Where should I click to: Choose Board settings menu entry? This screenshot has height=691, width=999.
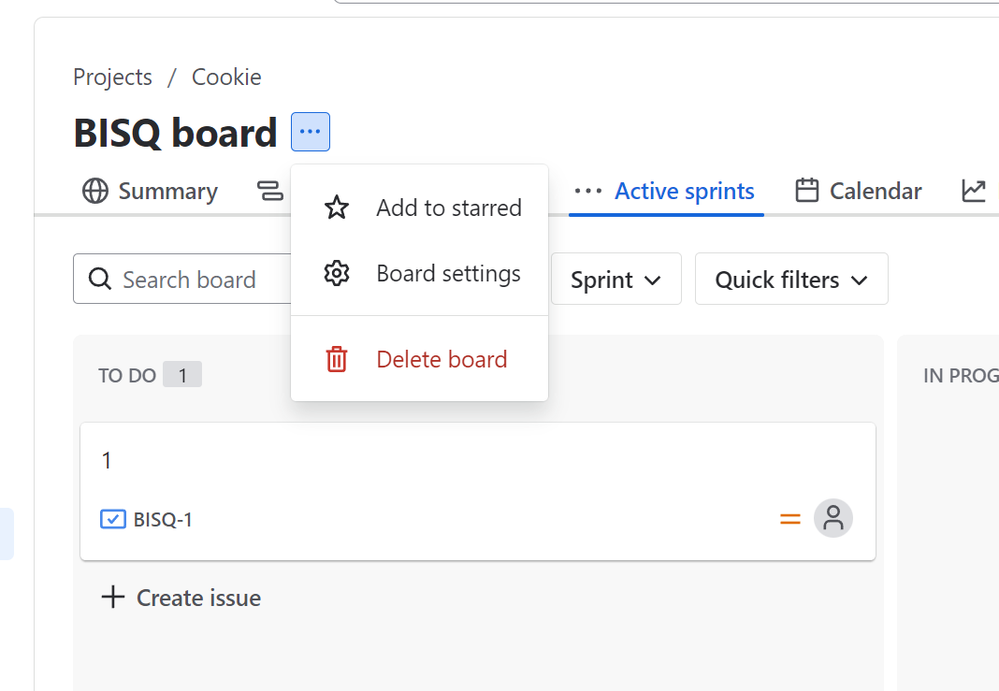coord(448,274)
